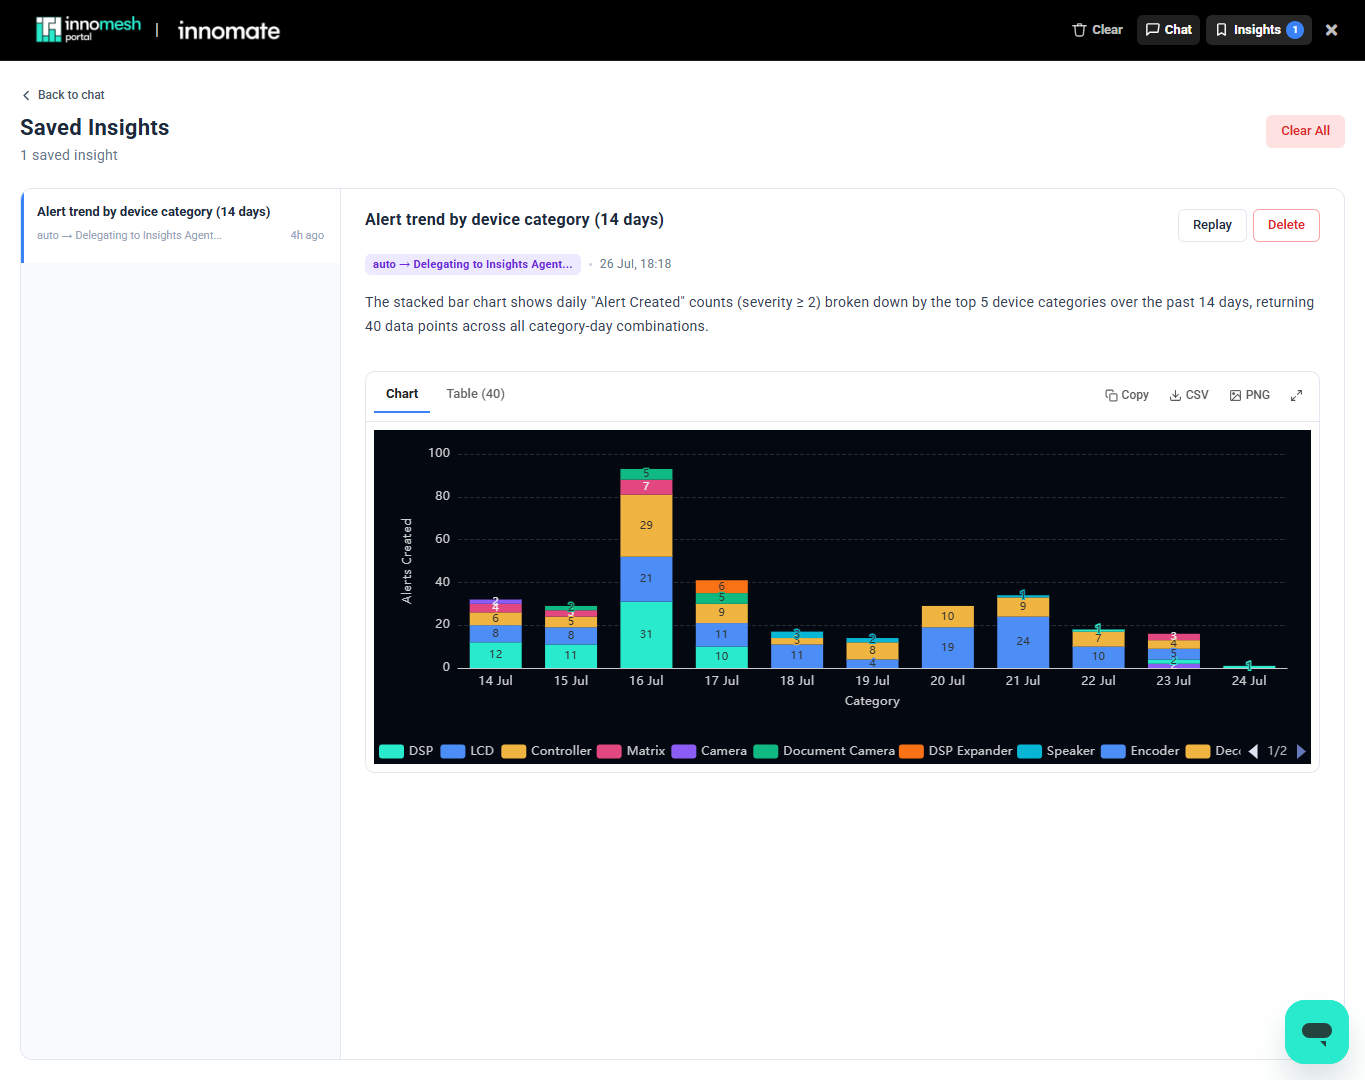The image size is (1365, 1080).
Task: Click the "26 Jul, 18:18" timestamp
Action: (635, 264)
